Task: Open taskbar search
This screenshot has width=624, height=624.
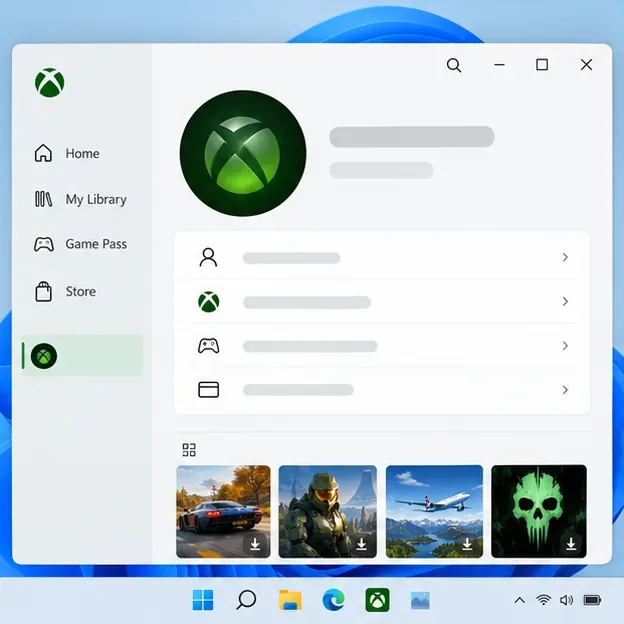Action: point(246,600)
